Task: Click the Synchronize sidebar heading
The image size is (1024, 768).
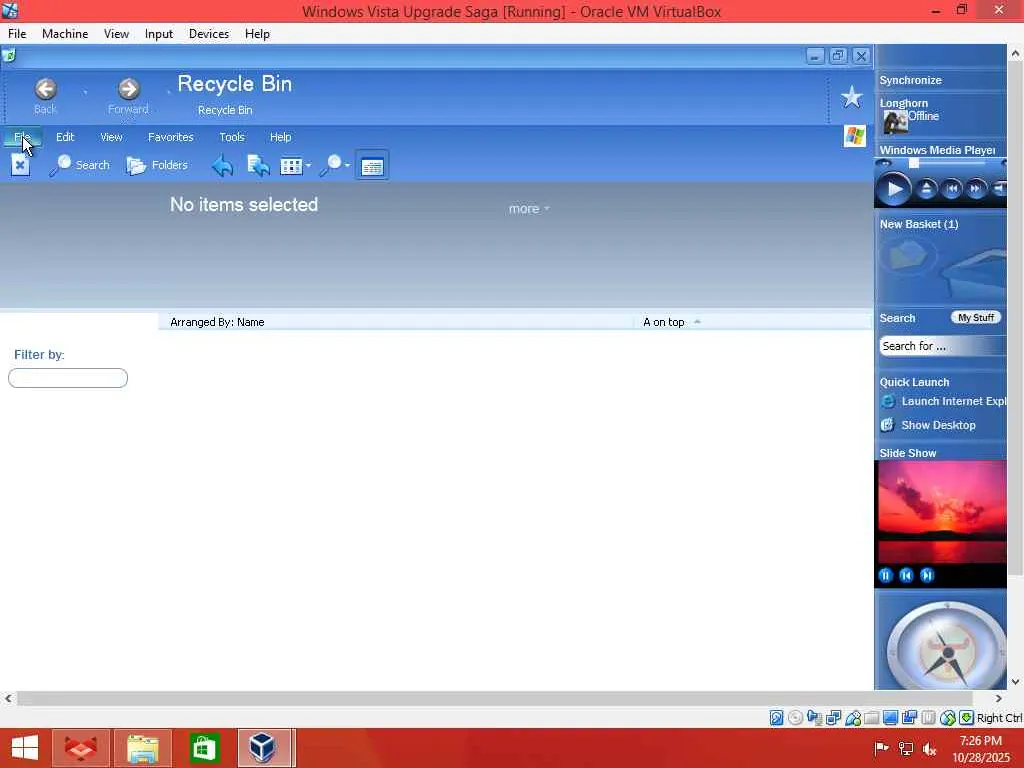Action: 910,80
